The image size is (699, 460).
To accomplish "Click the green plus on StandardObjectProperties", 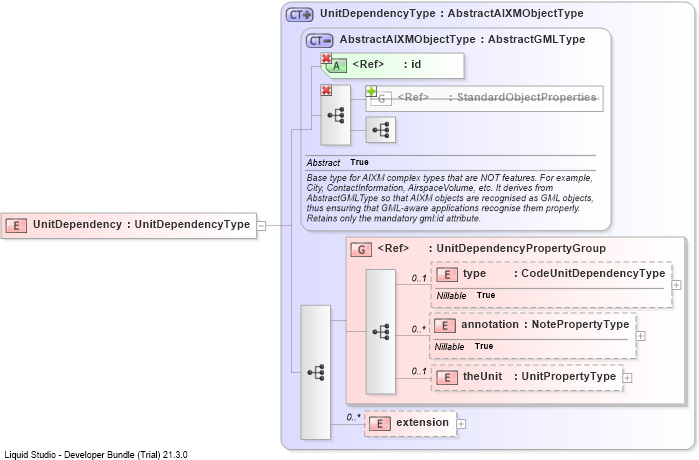I will pos(371,91).
